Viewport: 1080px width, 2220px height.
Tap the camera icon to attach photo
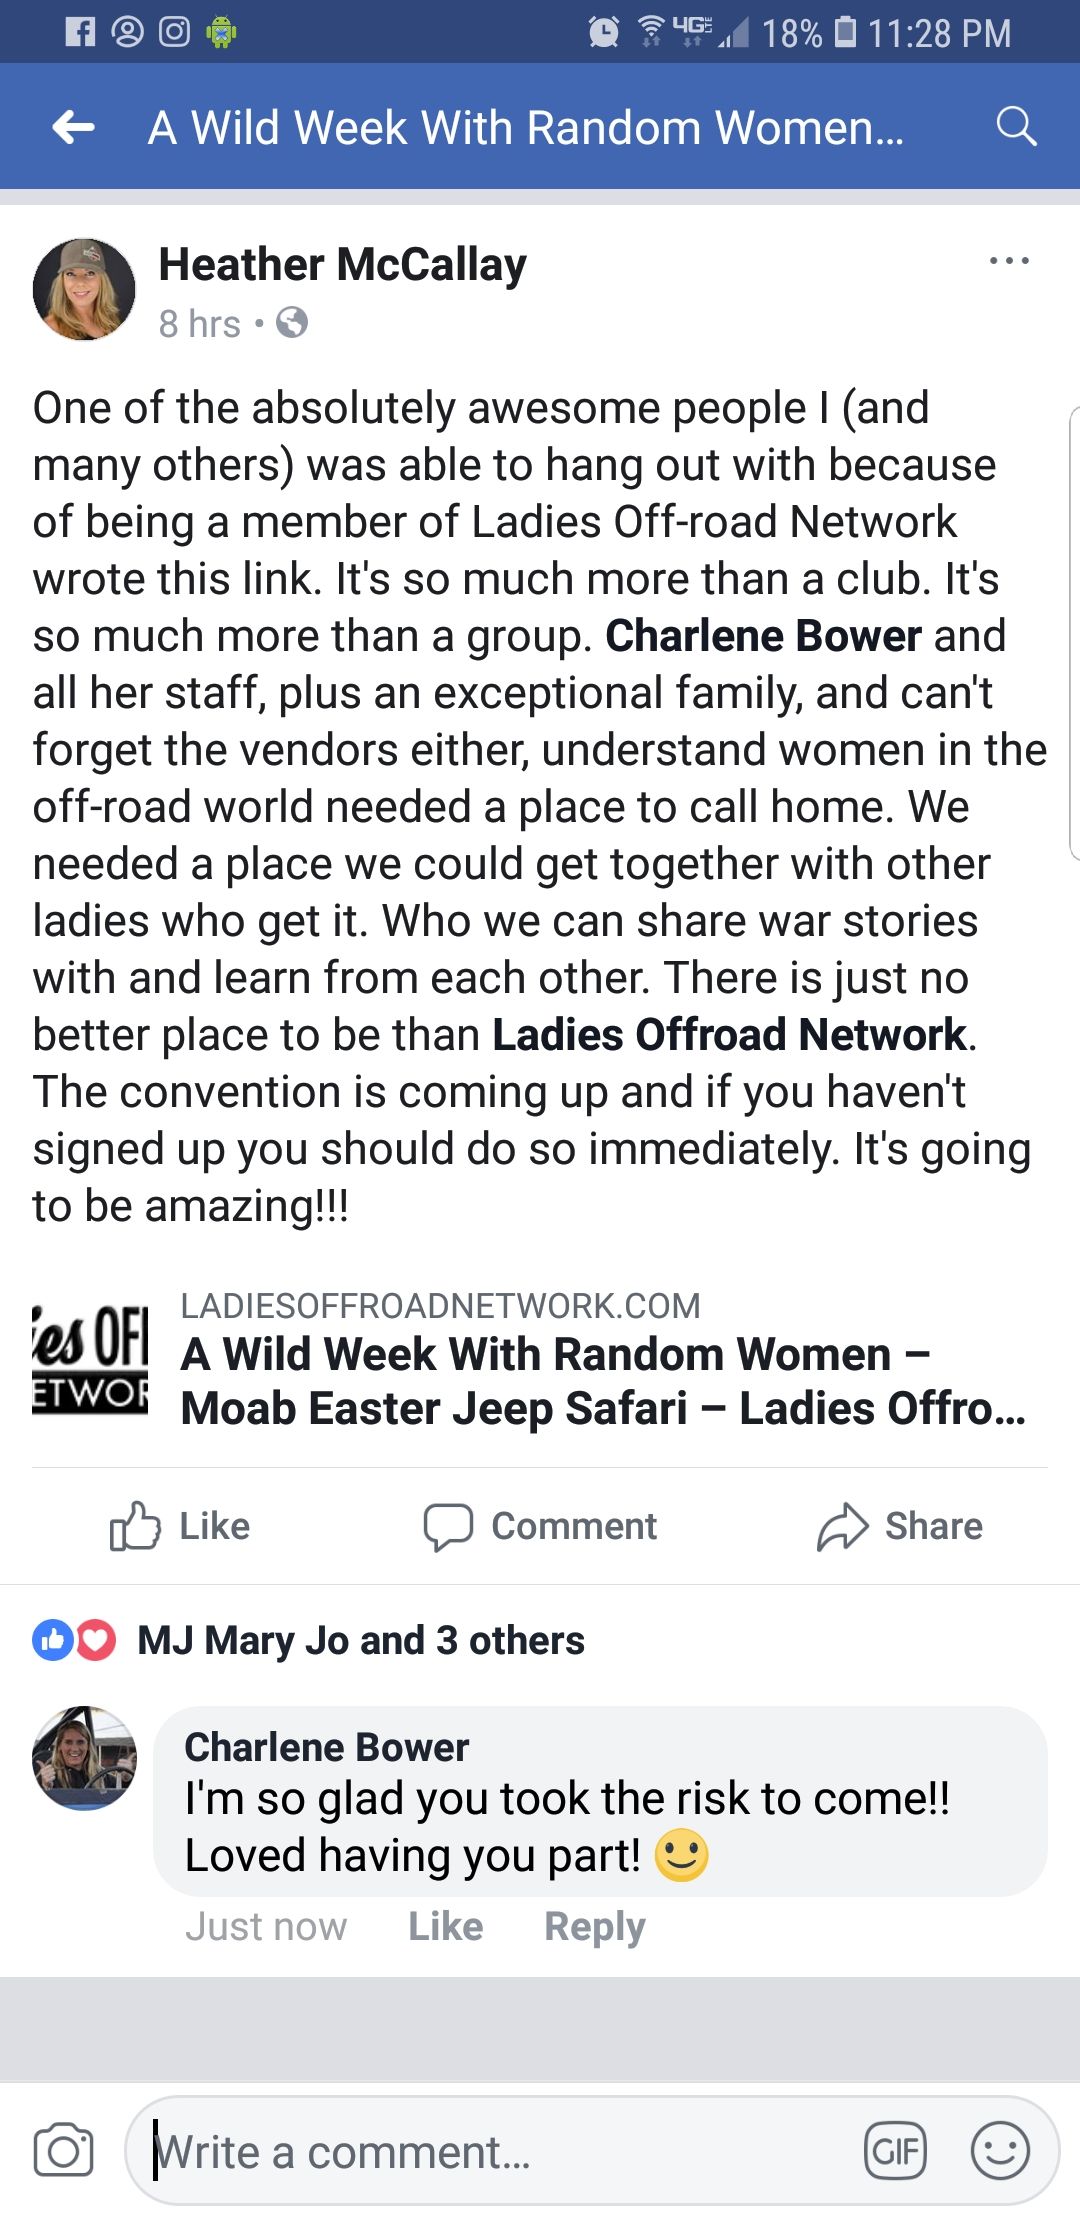coord(63,2150)
